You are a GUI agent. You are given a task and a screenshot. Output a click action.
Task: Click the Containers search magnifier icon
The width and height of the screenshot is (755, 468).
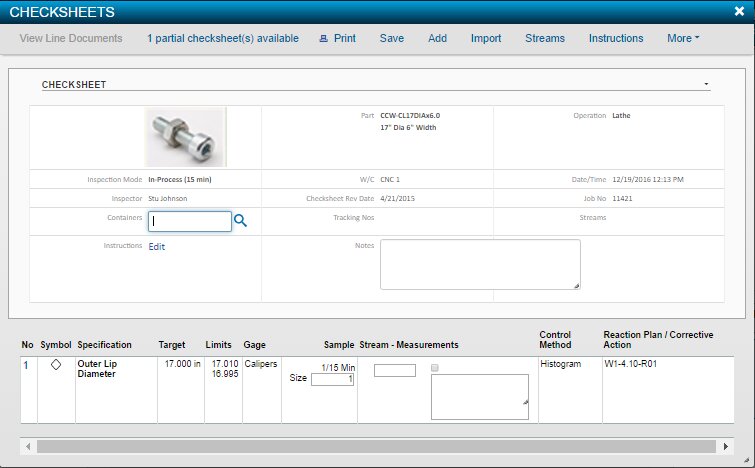tap(241, 221)
